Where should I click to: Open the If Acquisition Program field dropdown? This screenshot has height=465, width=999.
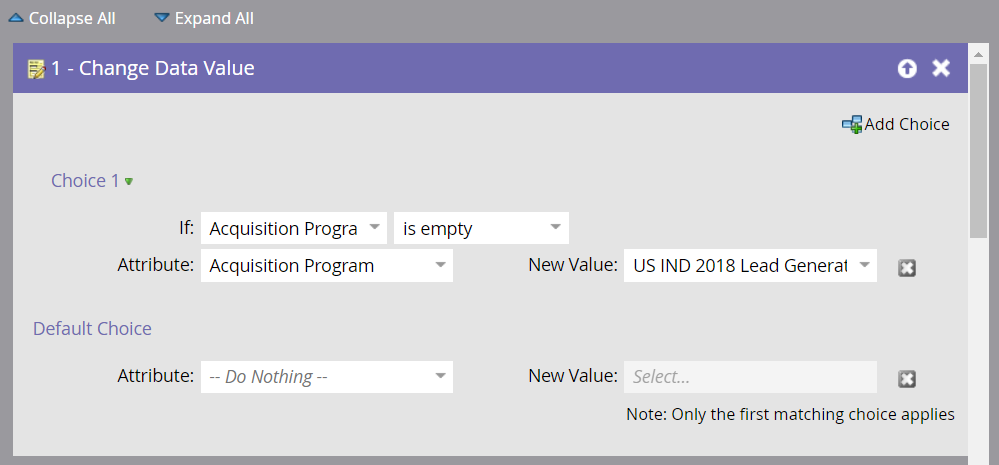coord(294,228)
